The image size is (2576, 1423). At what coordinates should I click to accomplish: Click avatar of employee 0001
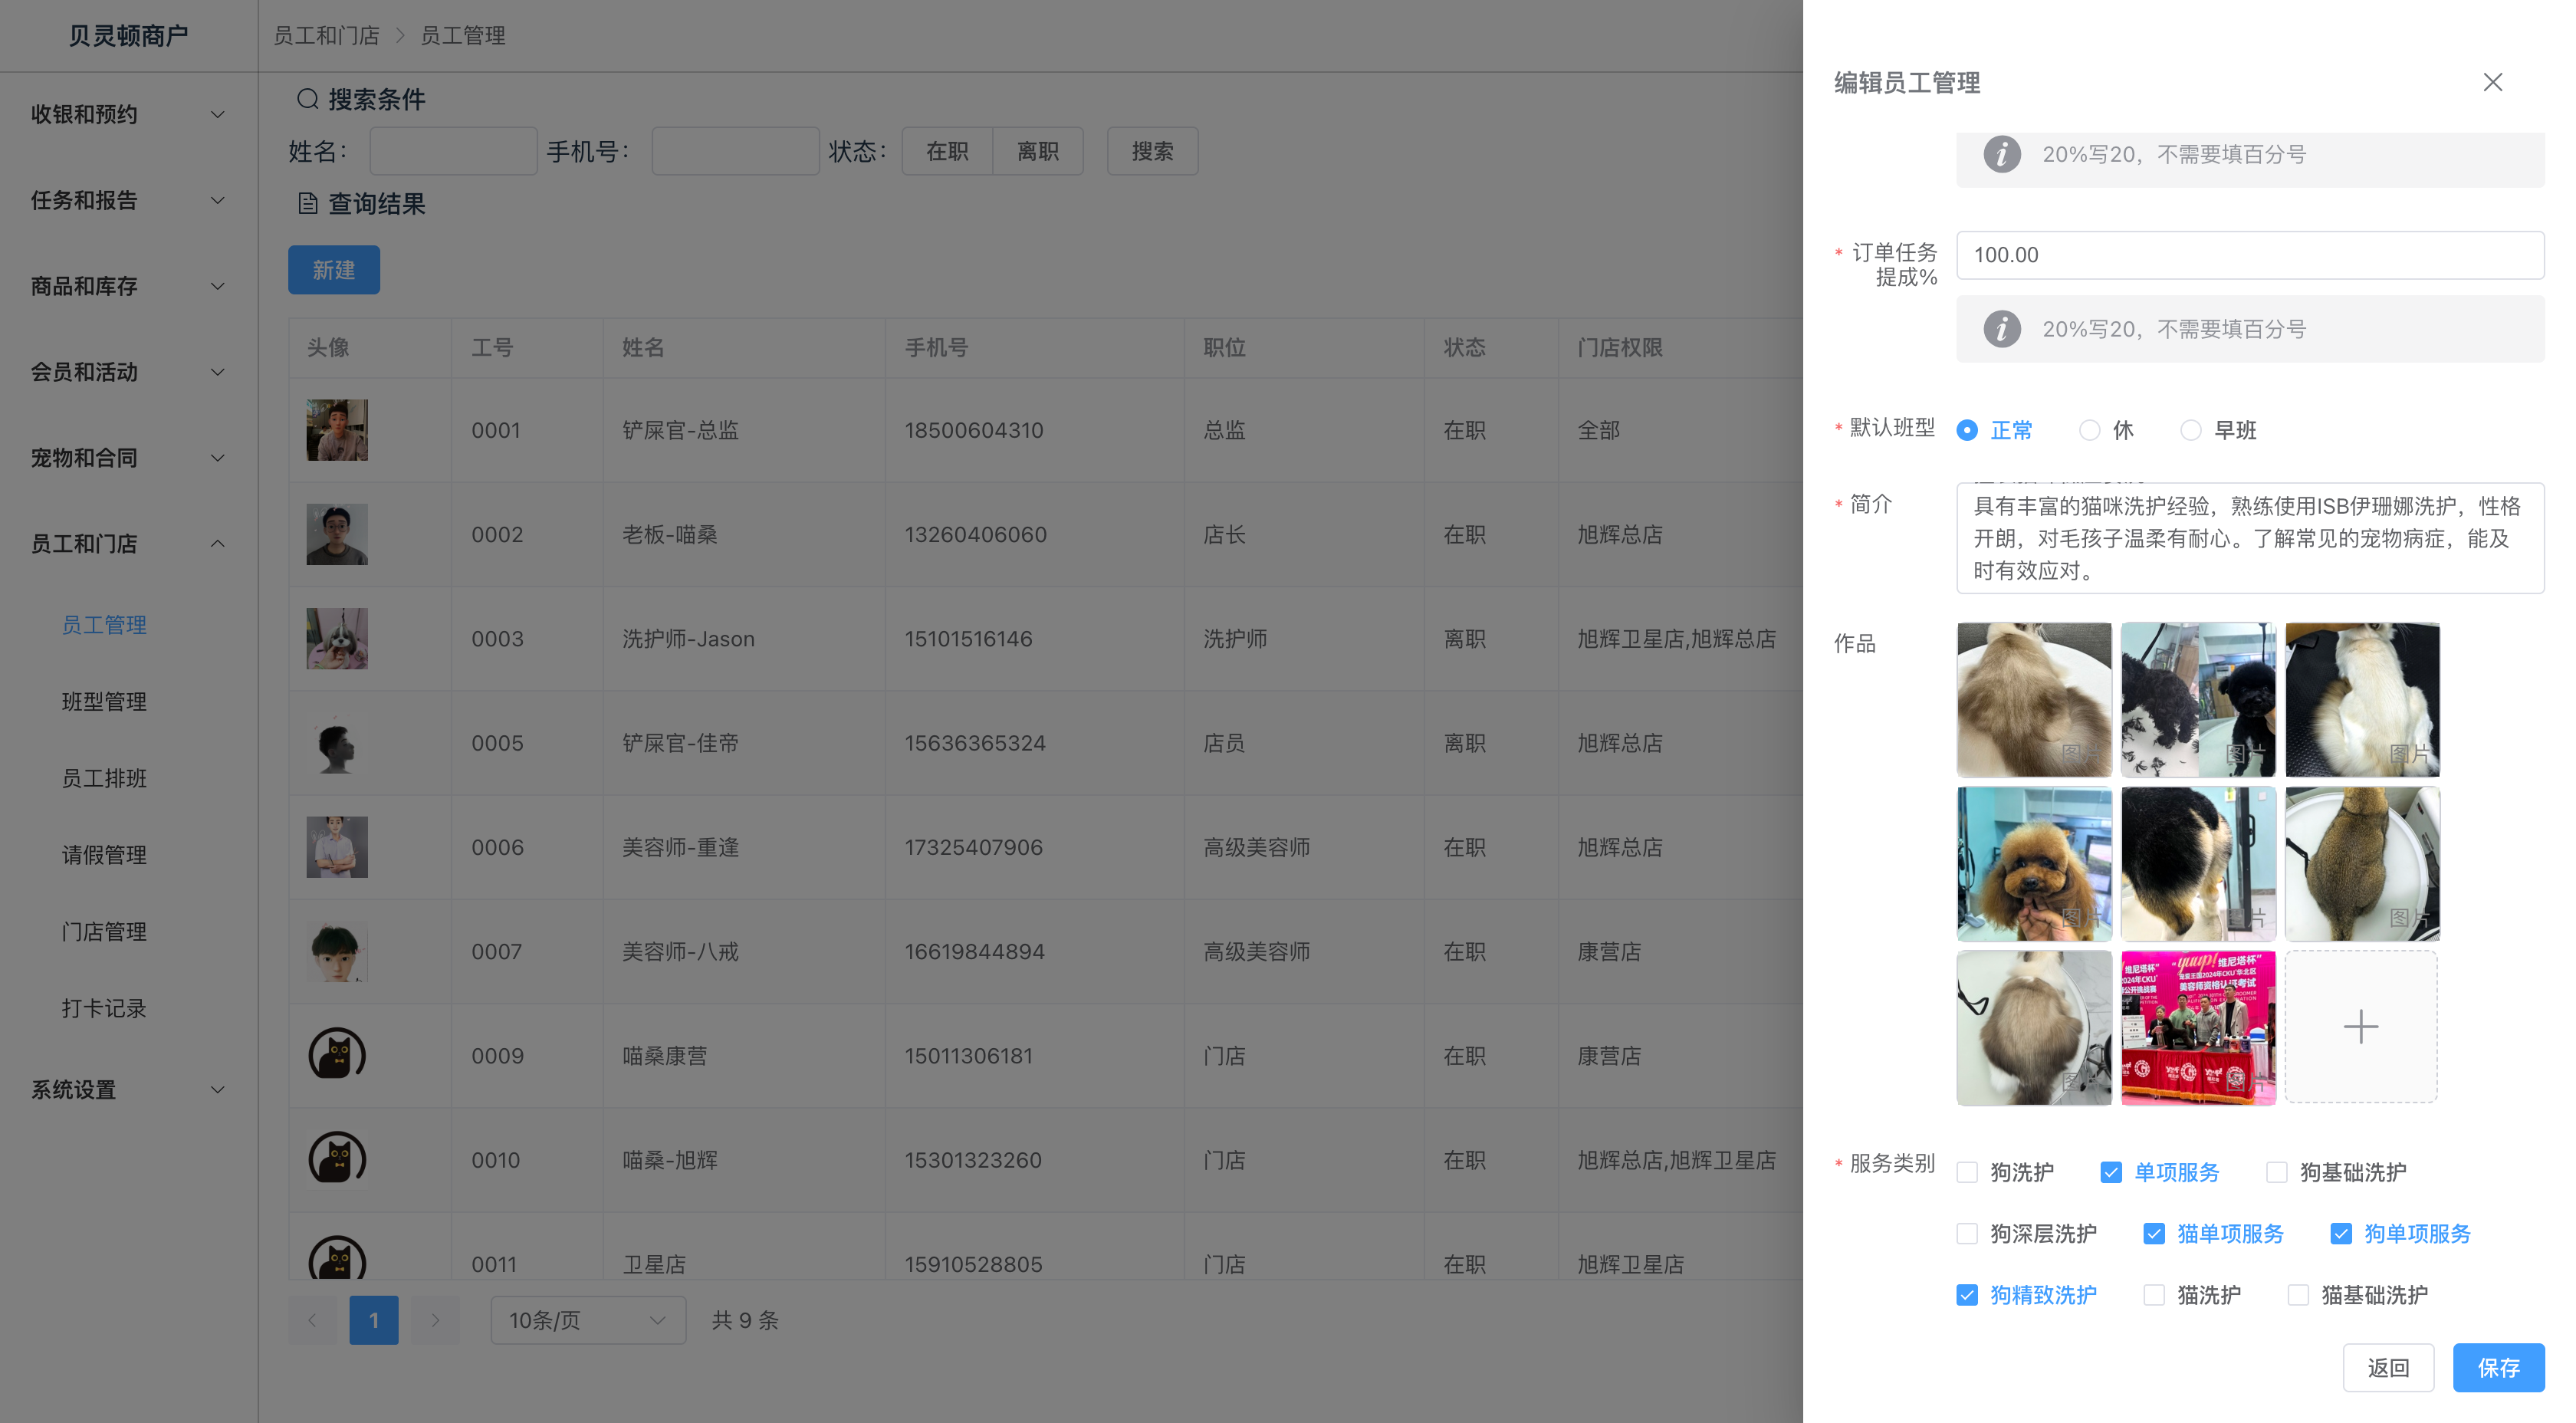click(336, 430)
